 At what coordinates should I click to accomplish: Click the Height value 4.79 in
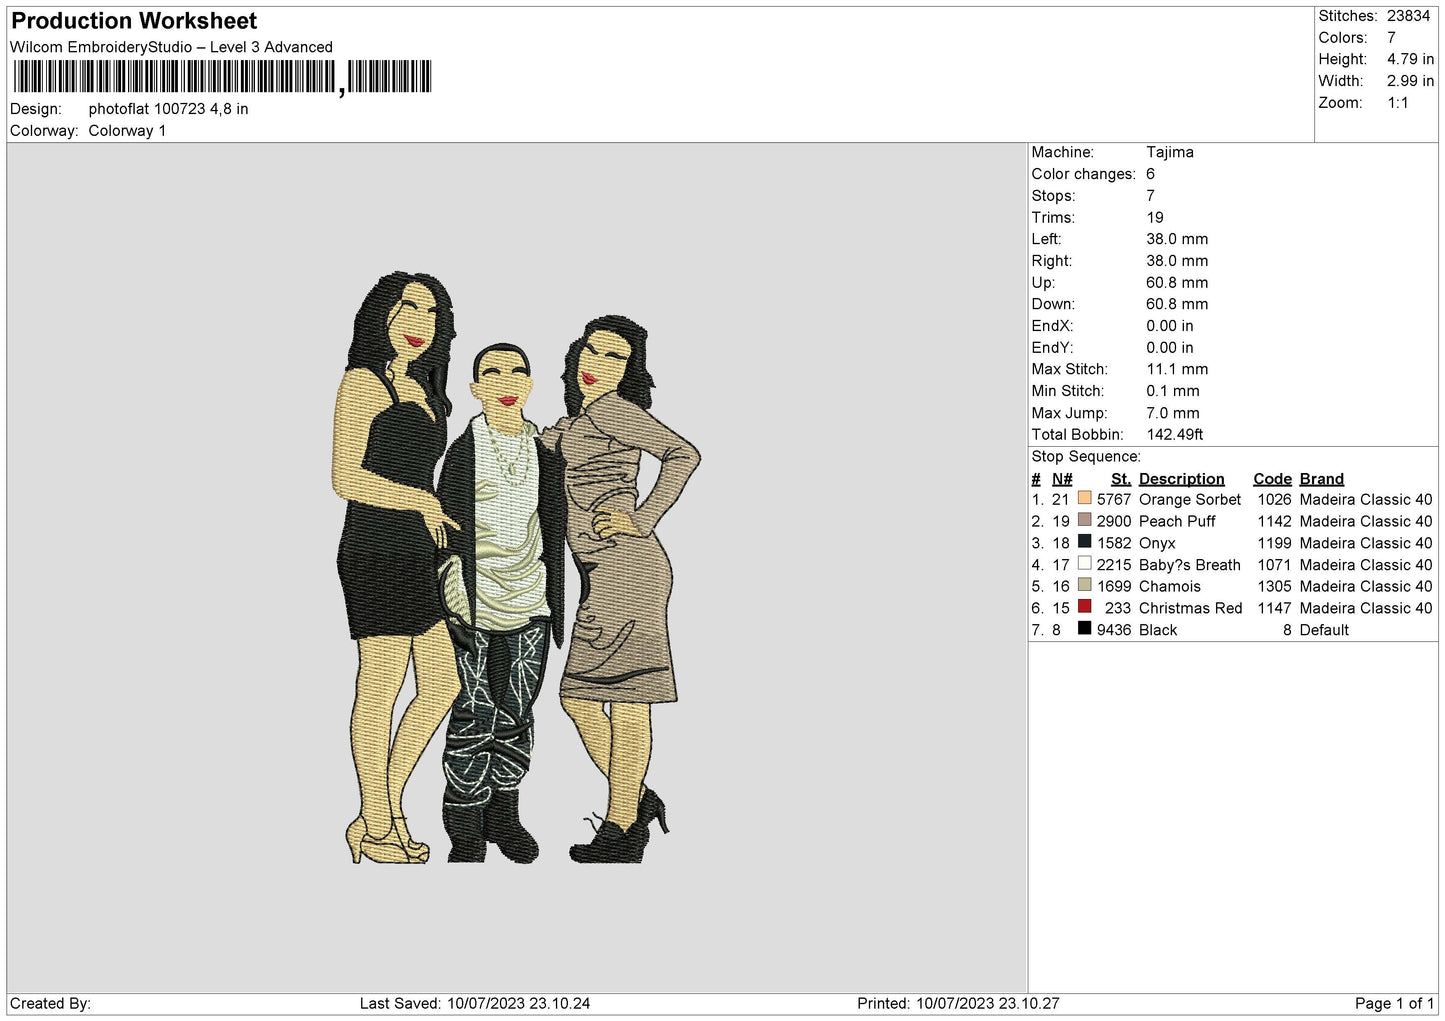[1410, 59]
